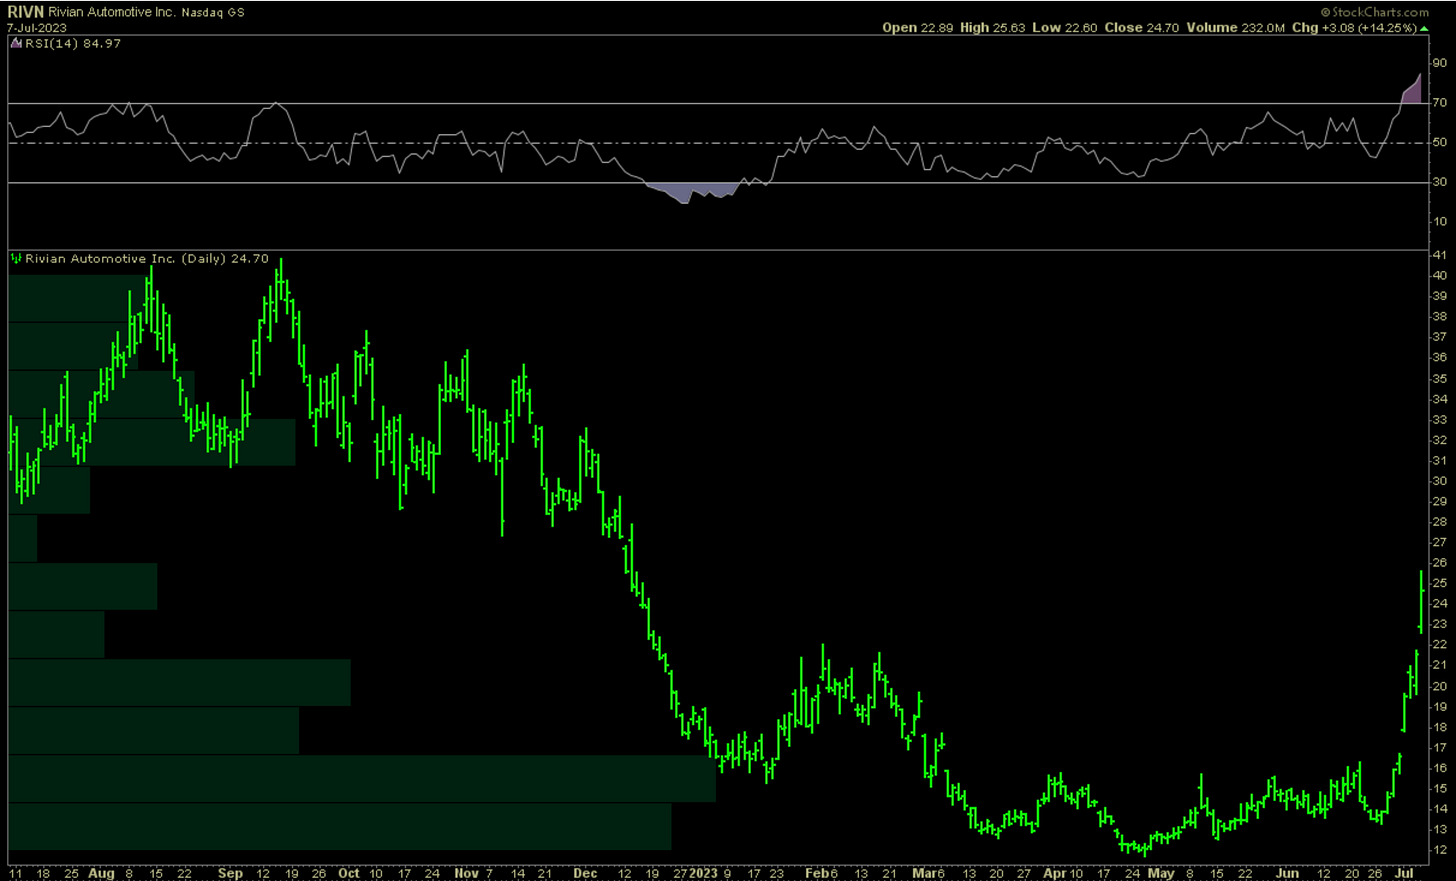The height and width of the screenshot is (881, 1456).
Task: Click the Nov label on the date axis
Action: point(467,873)
